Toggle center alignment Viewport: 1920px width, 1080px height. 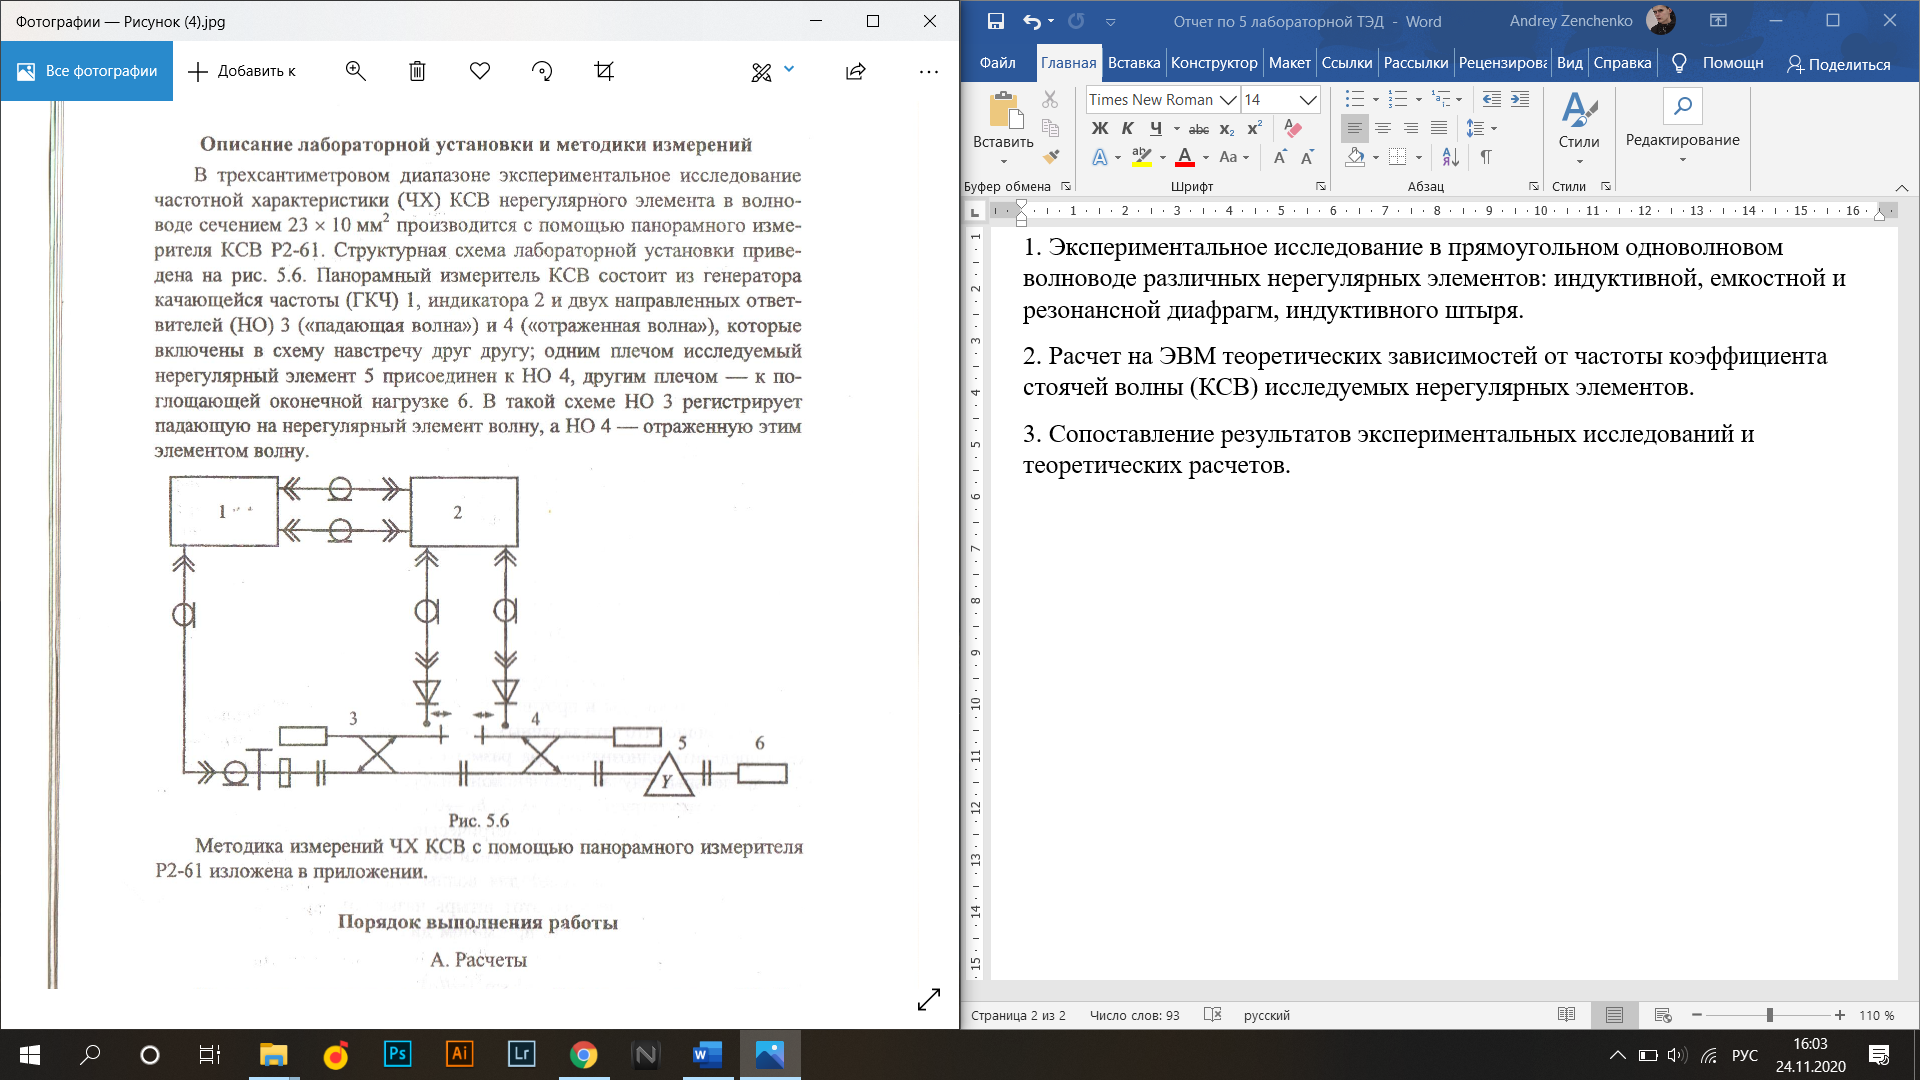tap(1383, 128)
